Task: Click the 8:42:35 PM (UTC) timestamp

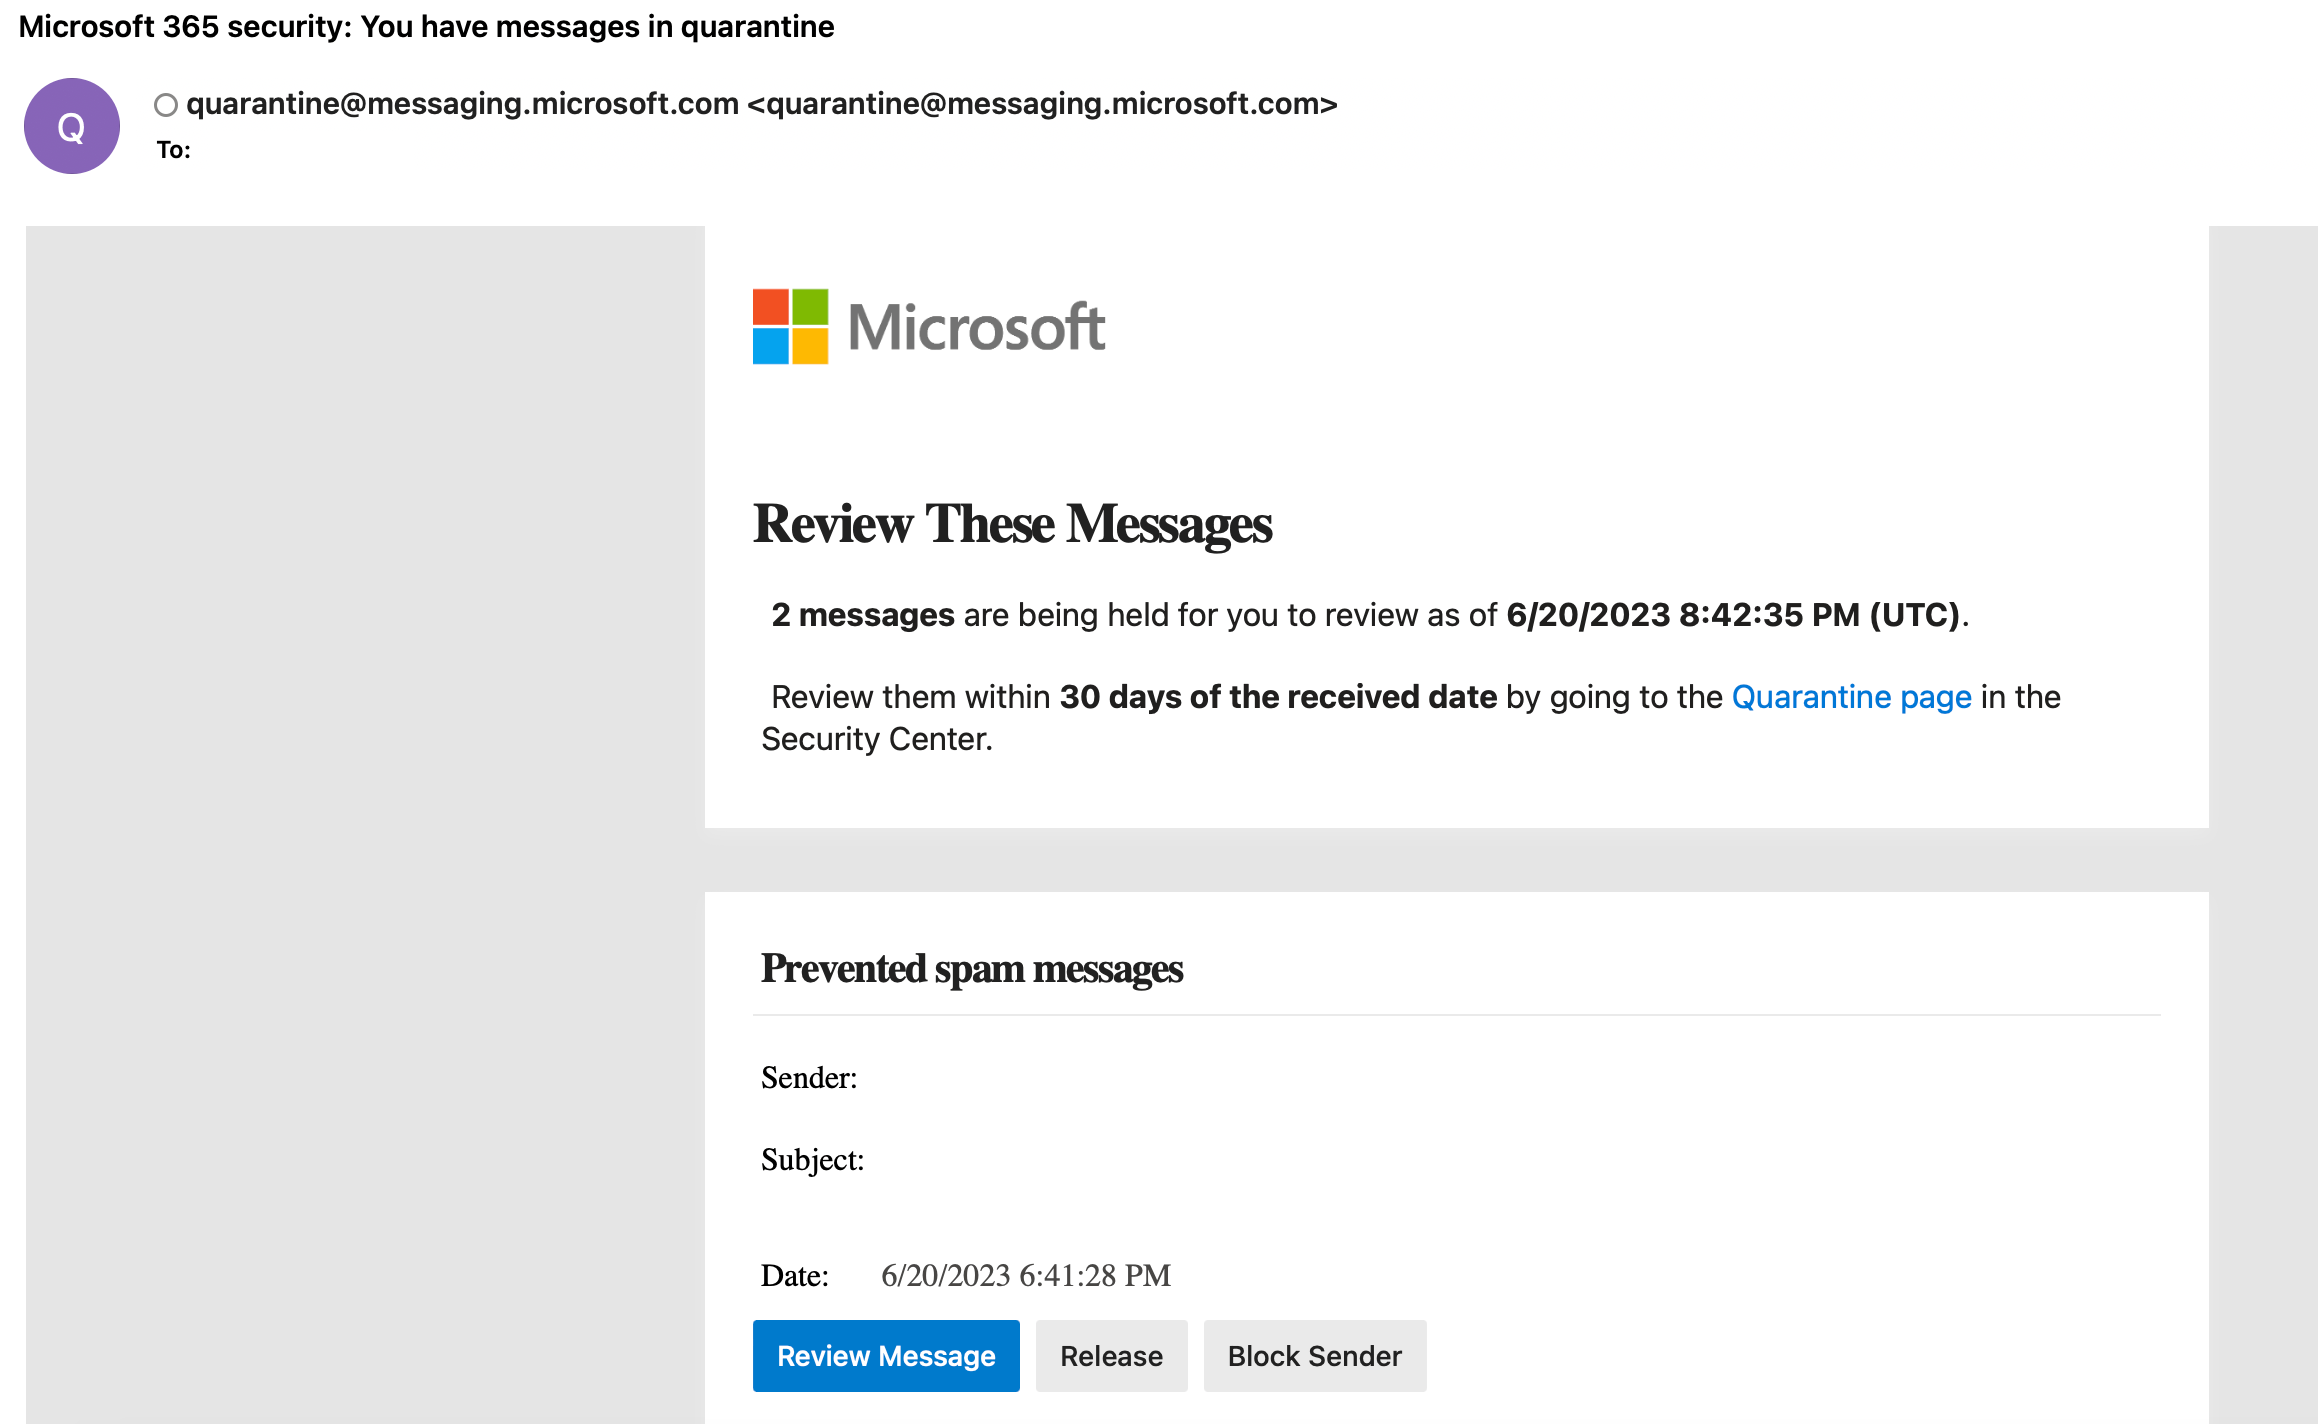Action: (1818, 615)
